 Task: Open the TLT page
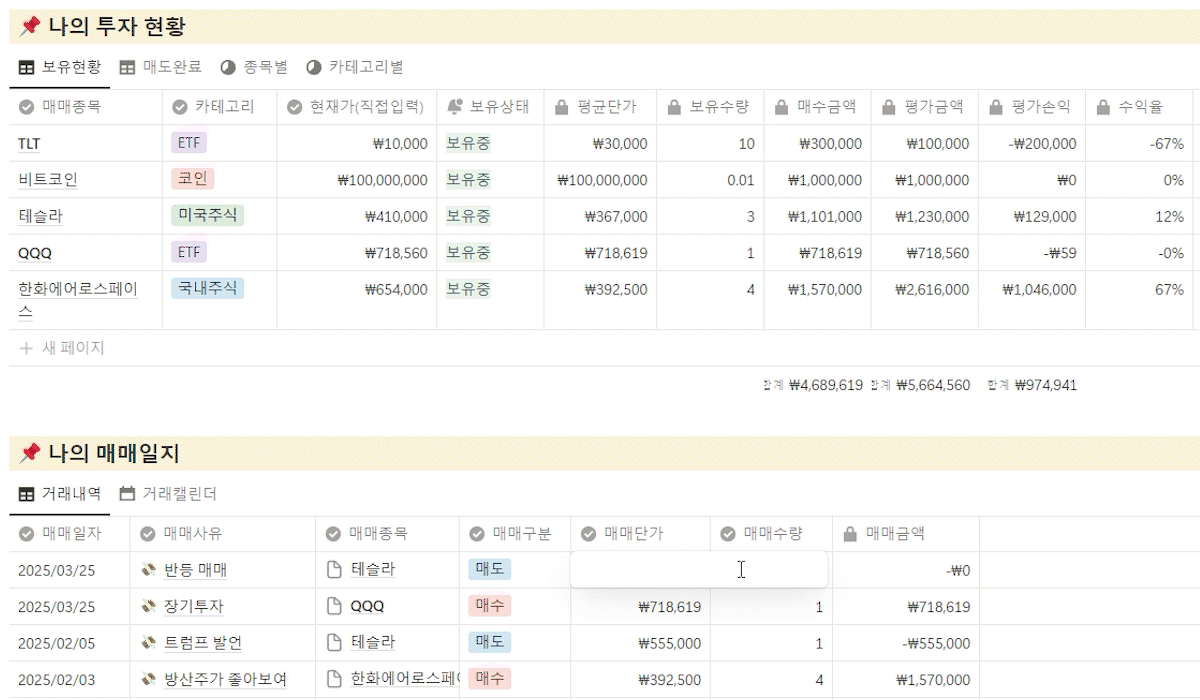pyautogui.click(x=29, y=144)
